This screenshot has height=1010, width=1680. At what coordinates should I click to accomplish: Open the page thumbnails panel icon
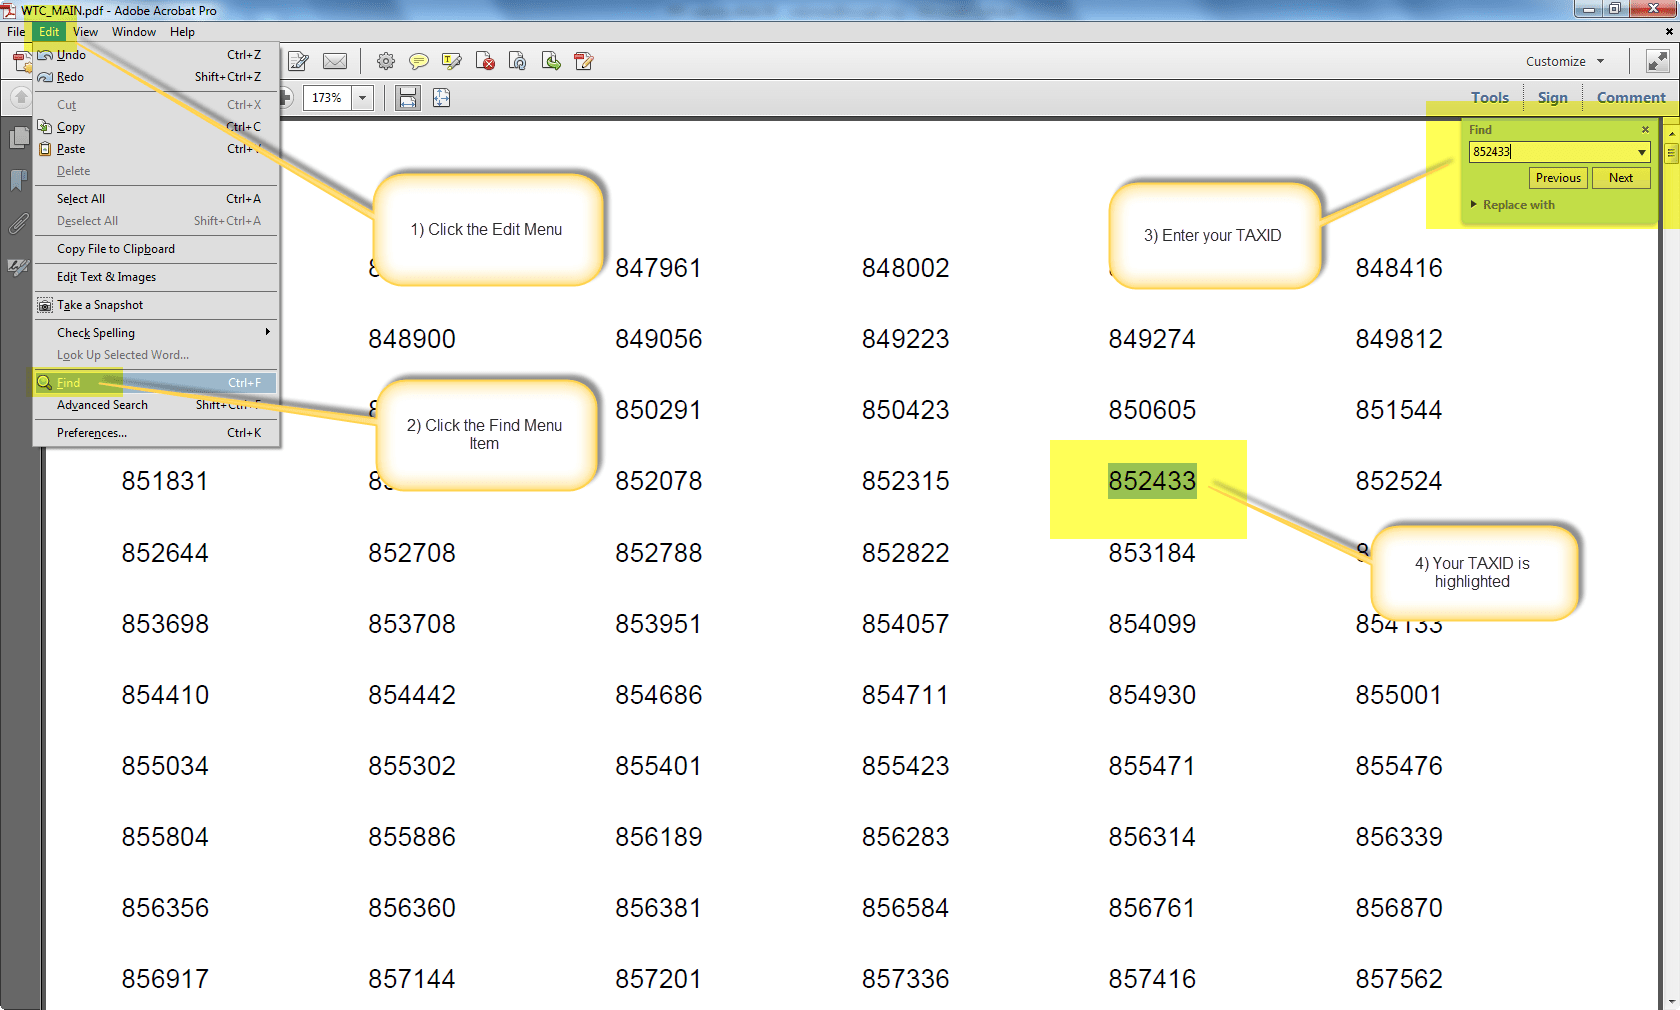pos(19,137)
